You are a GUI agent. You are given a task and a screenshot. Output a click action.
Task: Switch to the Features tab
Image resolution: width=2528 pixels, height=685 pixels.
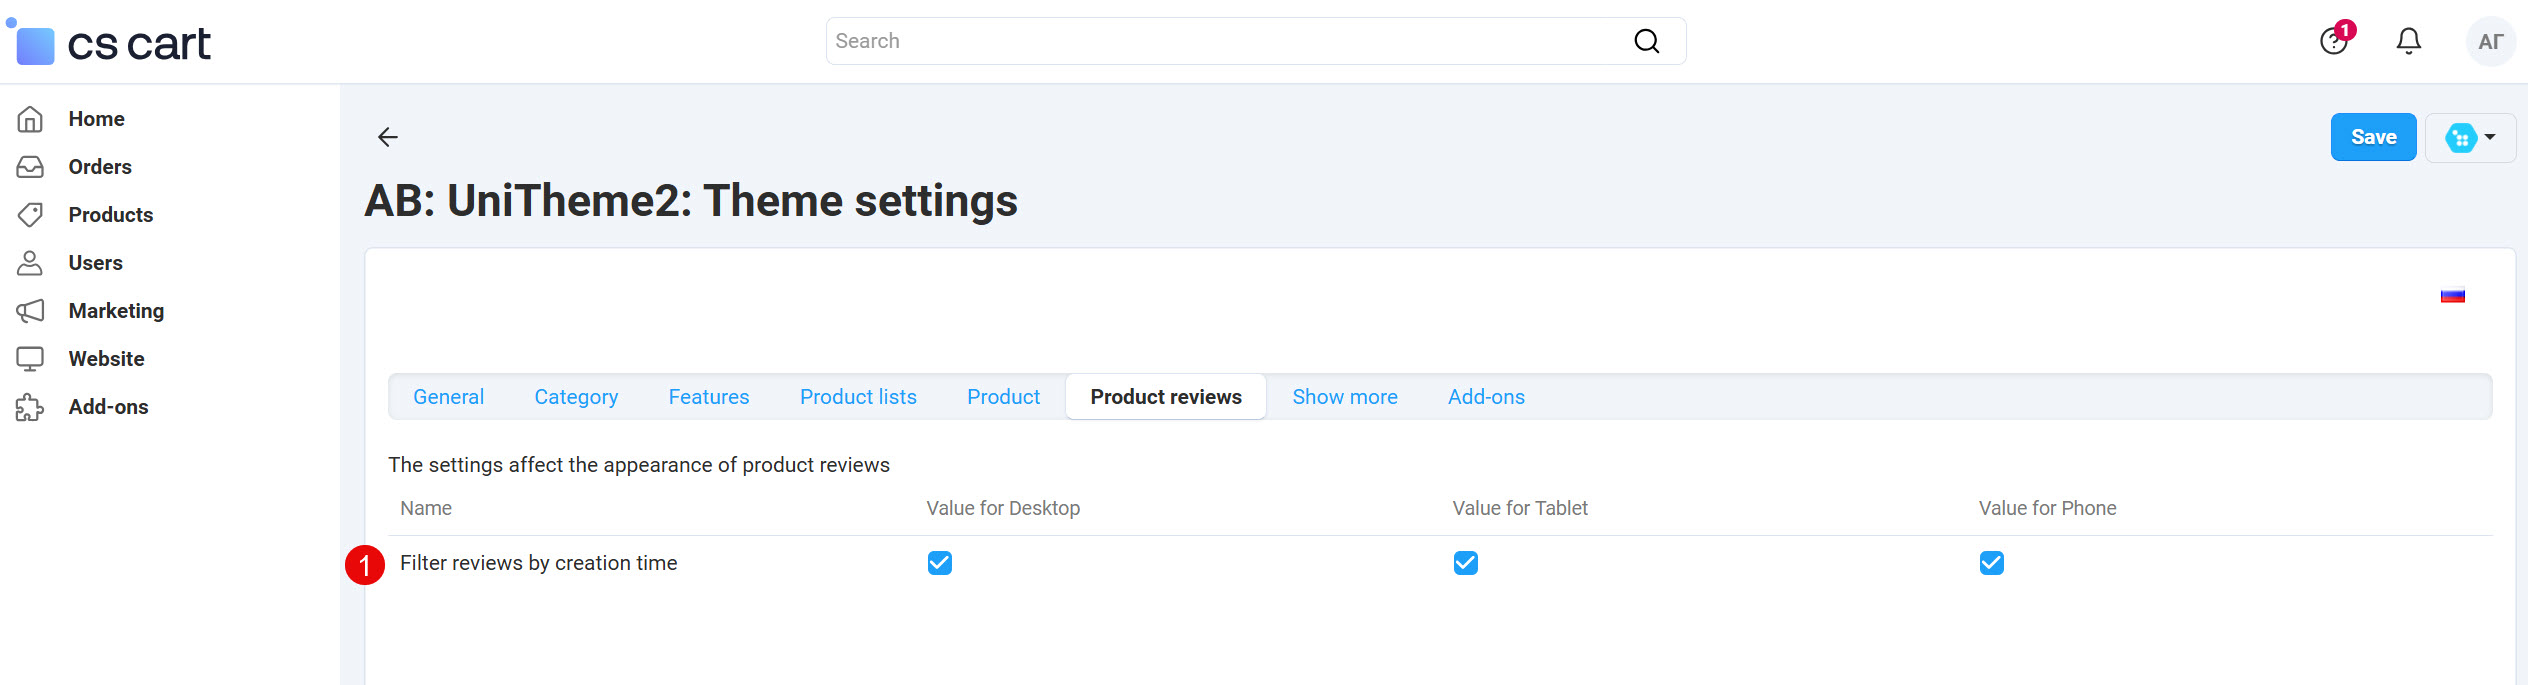pyautogui.click(x=709, y=397)
